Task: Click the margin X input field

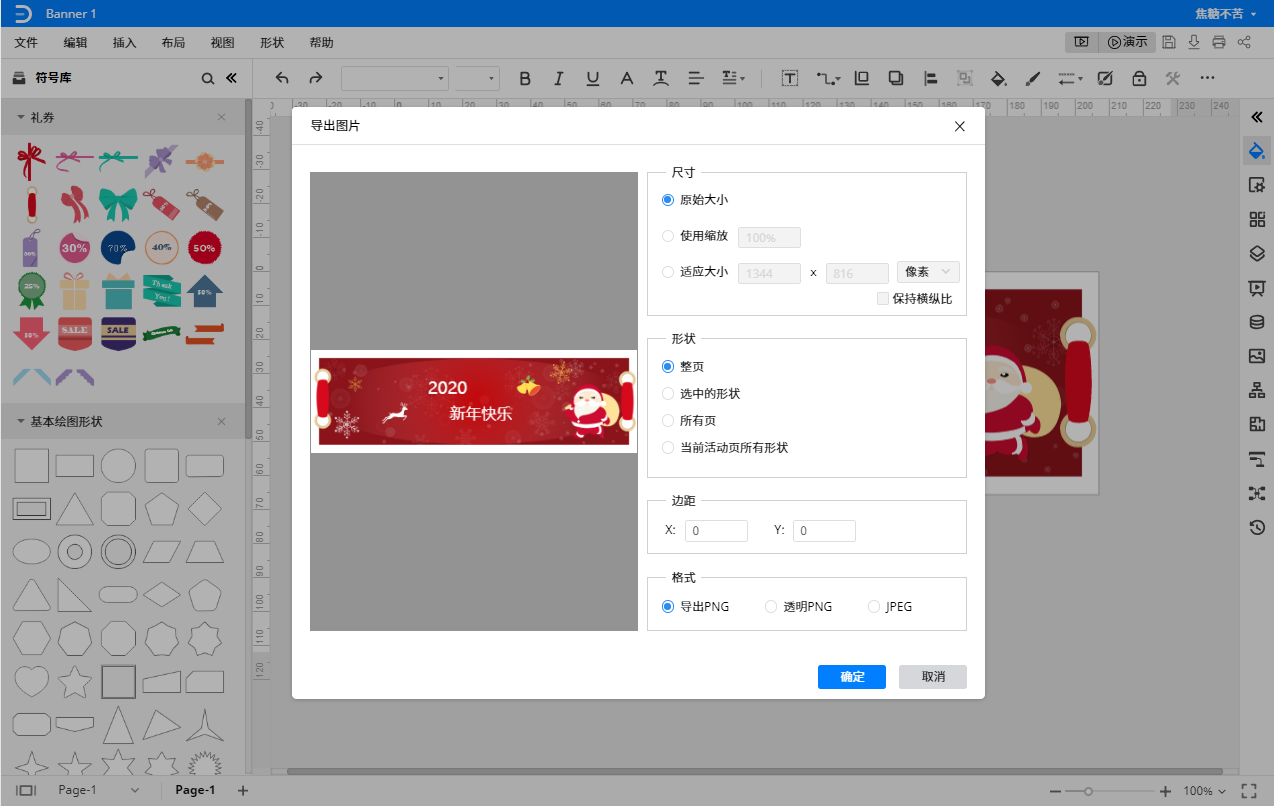Action: [x=716, y=531]
